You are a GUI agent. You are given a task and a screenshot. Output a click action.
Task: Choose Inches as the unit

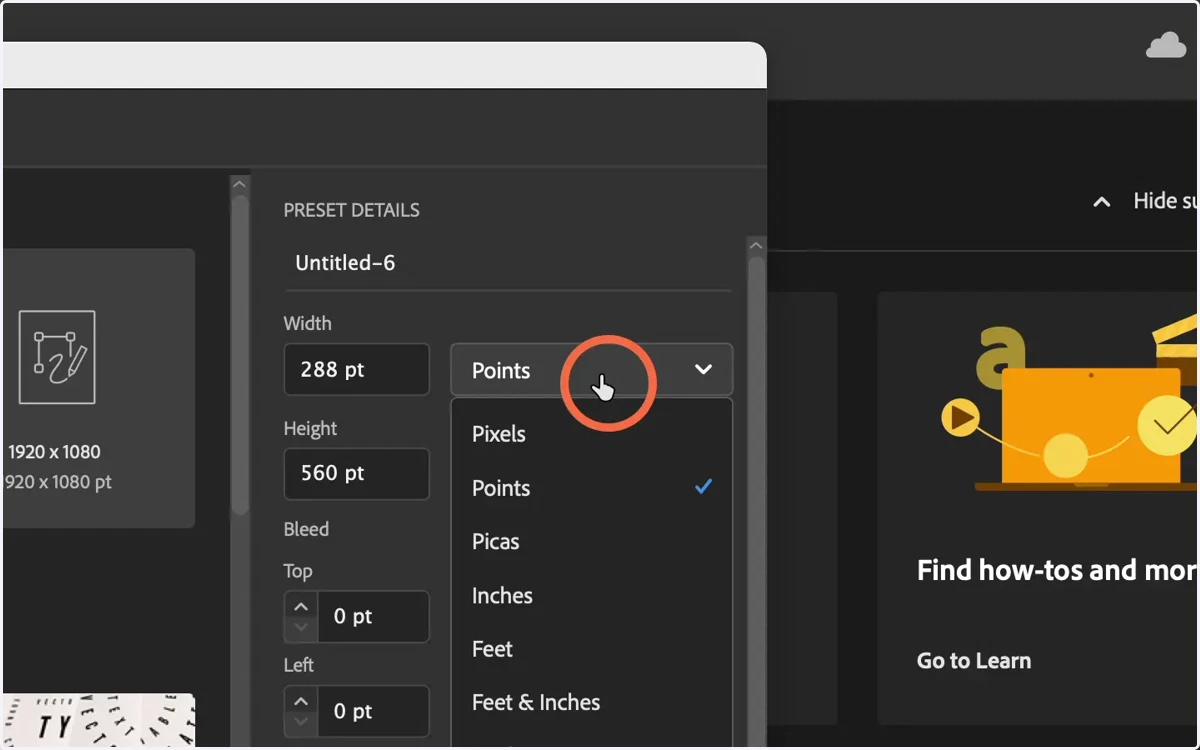coord(591,596)
